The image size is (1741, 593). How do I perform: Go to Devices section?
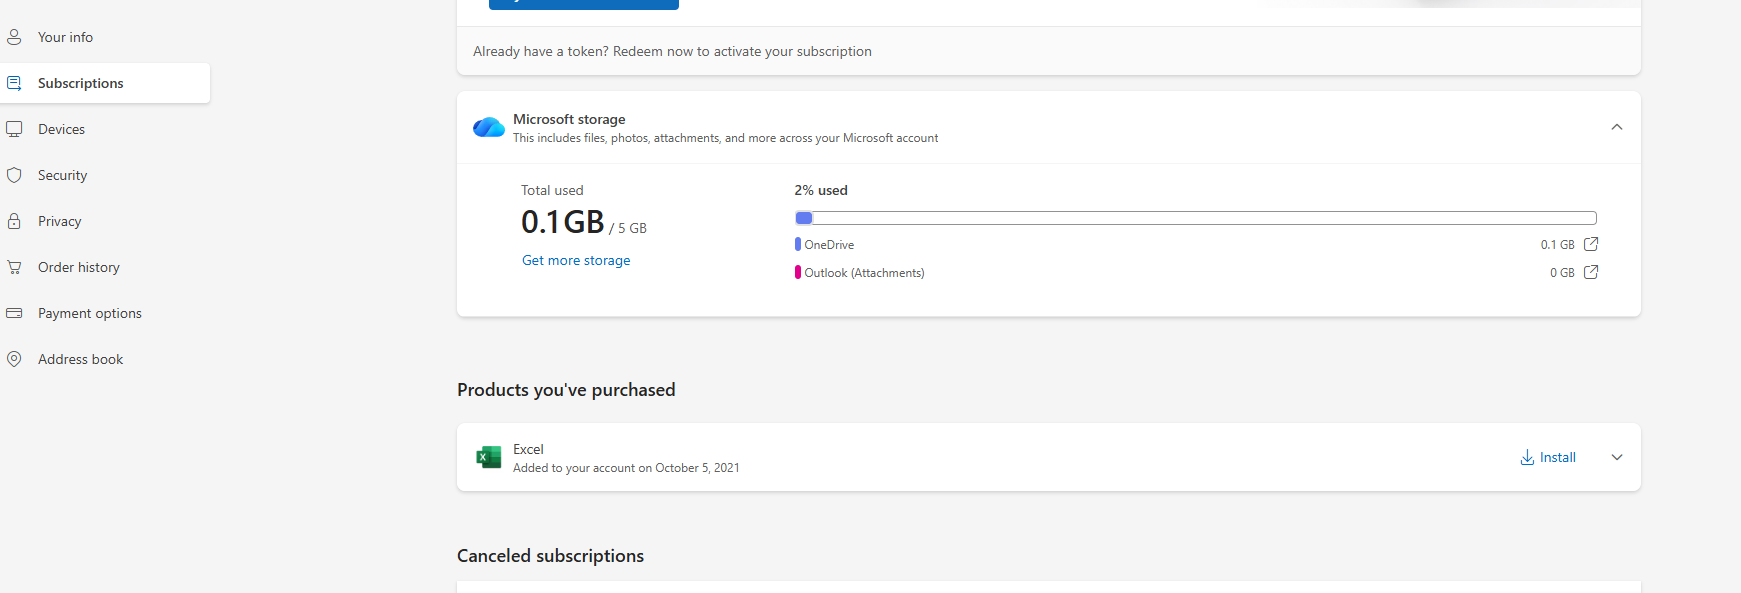point(61,129)
